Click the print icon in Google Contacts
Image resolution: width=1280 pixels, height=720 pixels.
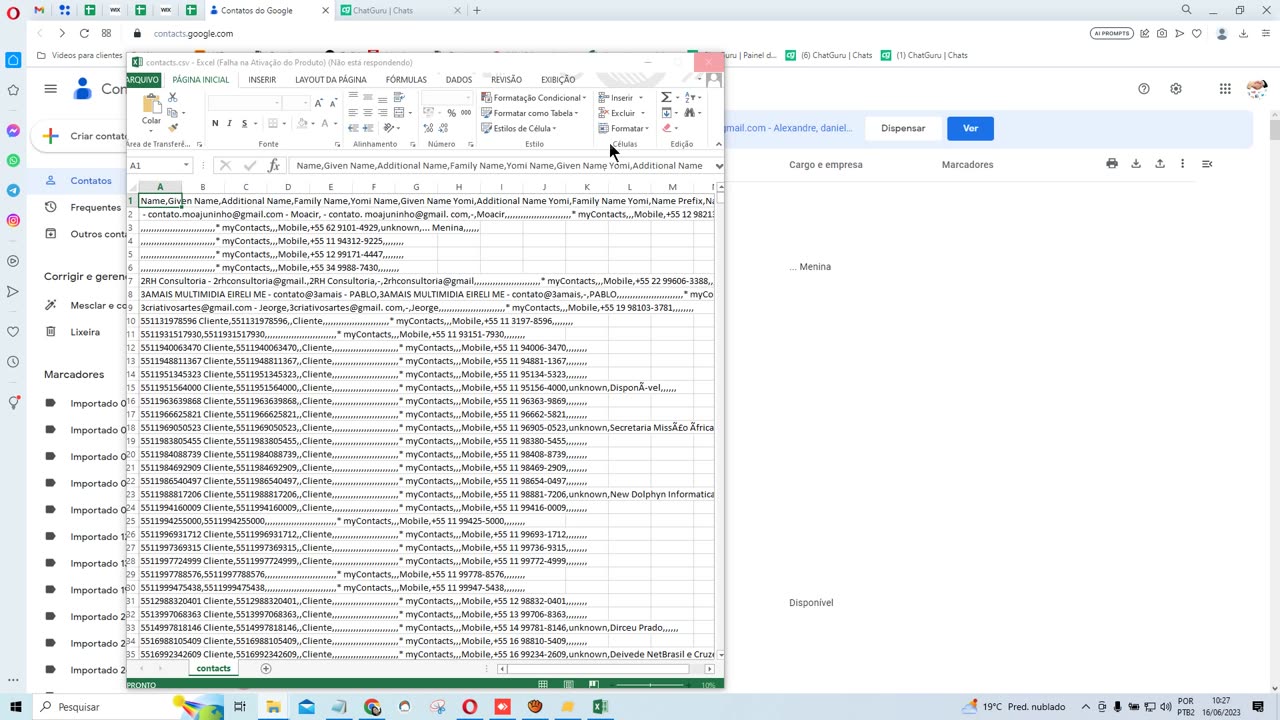1112,164
